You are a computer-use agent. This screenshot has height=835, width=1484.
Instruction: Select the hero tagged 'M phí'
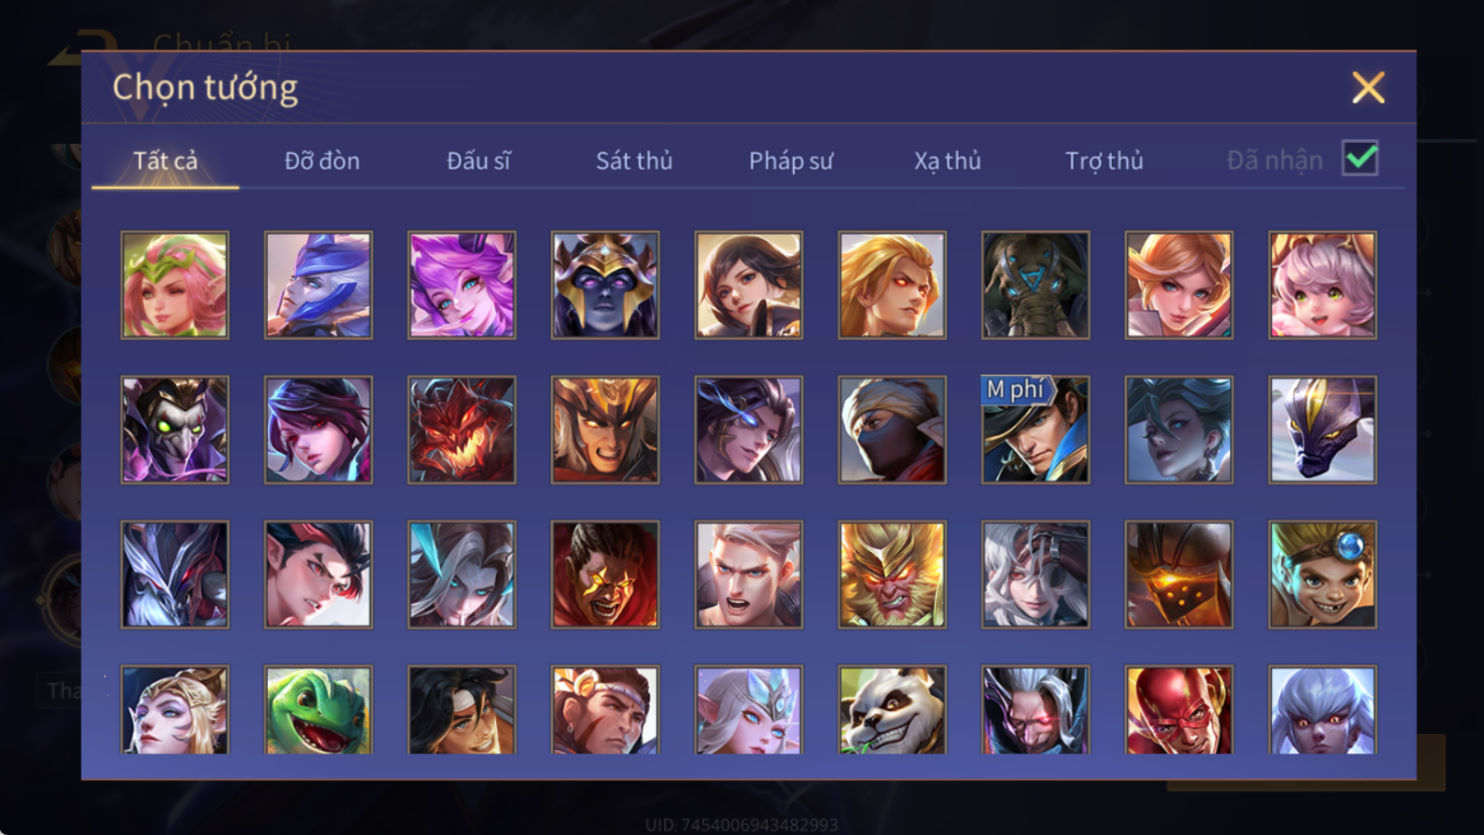click(x=1035, y=430)
